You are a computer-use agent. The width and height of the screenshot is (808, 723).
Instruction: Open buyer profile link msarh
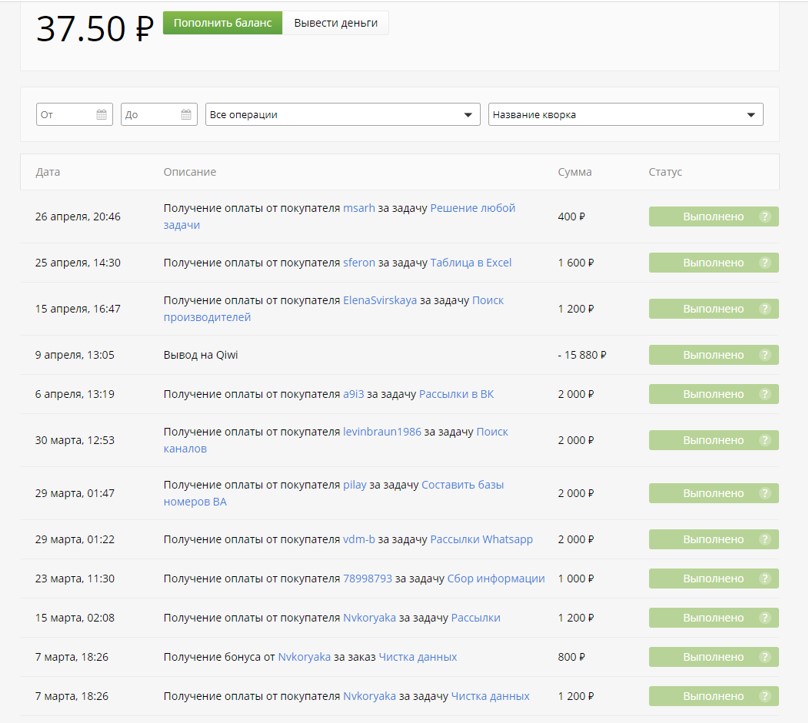(359, 208)
